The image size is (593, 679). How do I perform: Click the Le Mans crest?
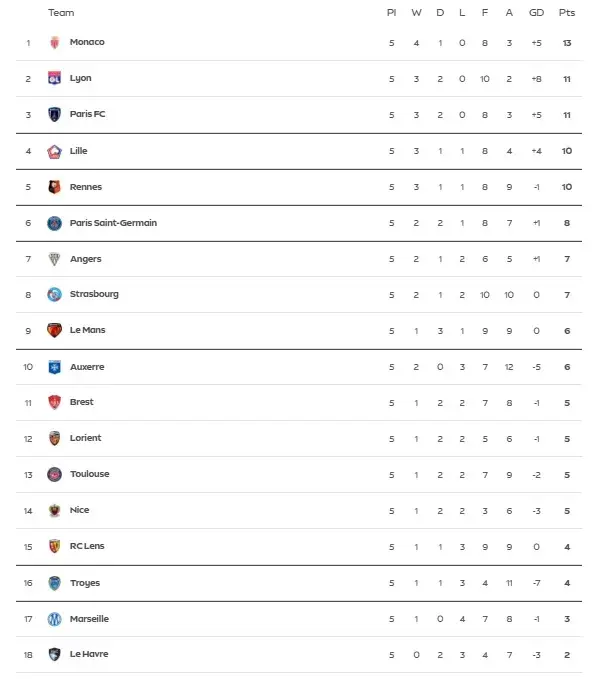click(54, 330)
